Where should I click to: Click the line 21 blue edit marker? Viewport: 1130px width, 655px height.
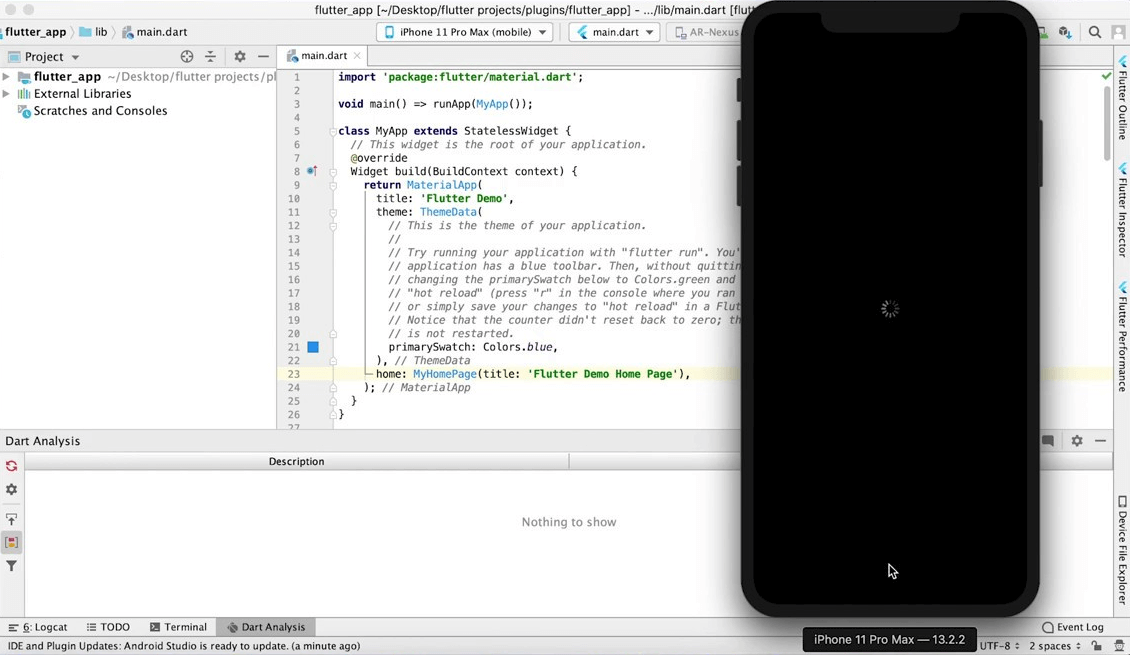click(x=313, y=347)
